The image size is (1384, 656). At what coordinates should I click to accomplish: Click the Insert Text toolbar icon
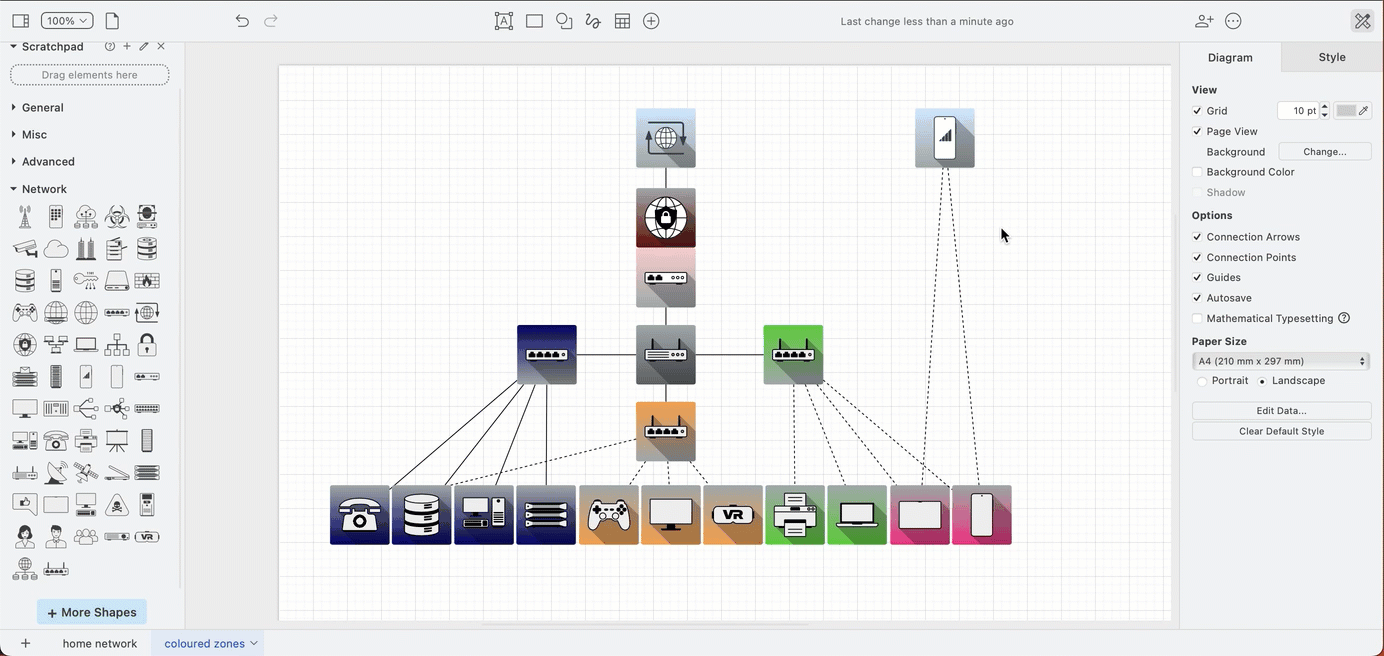coord(504,21)
